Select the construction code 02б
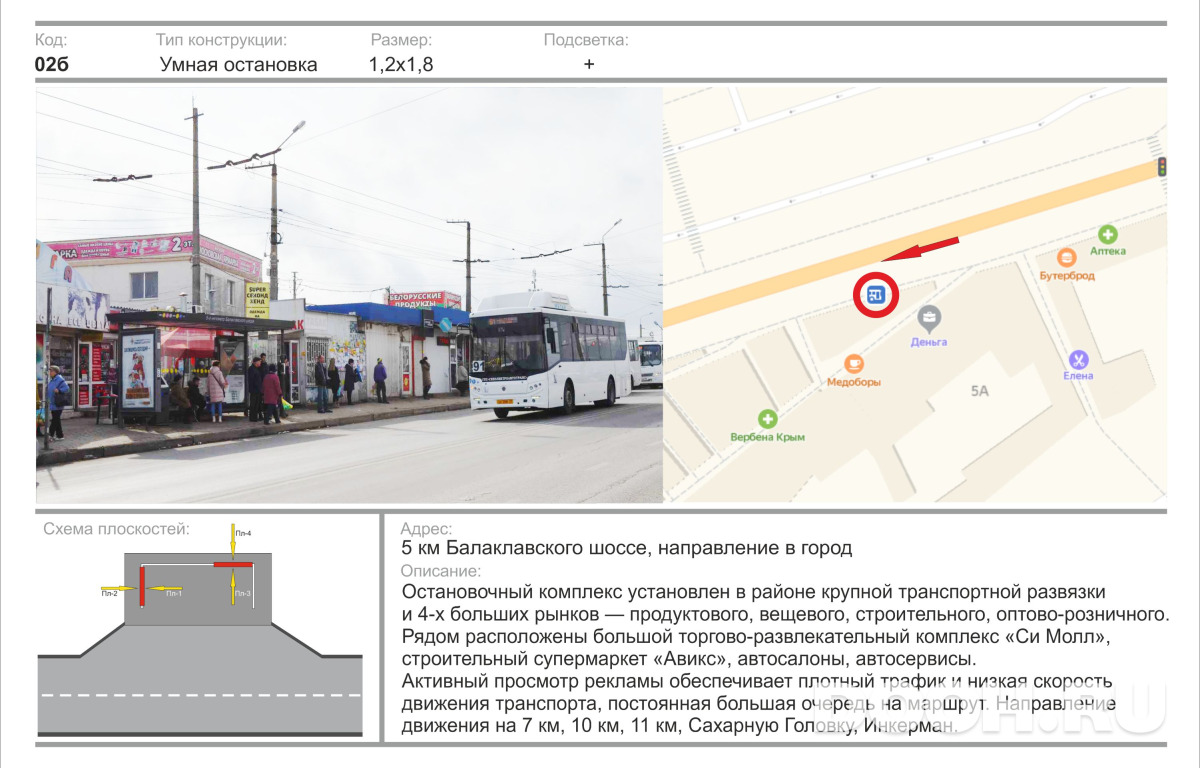Screen dimensions: 1200x768 [52, 65]
